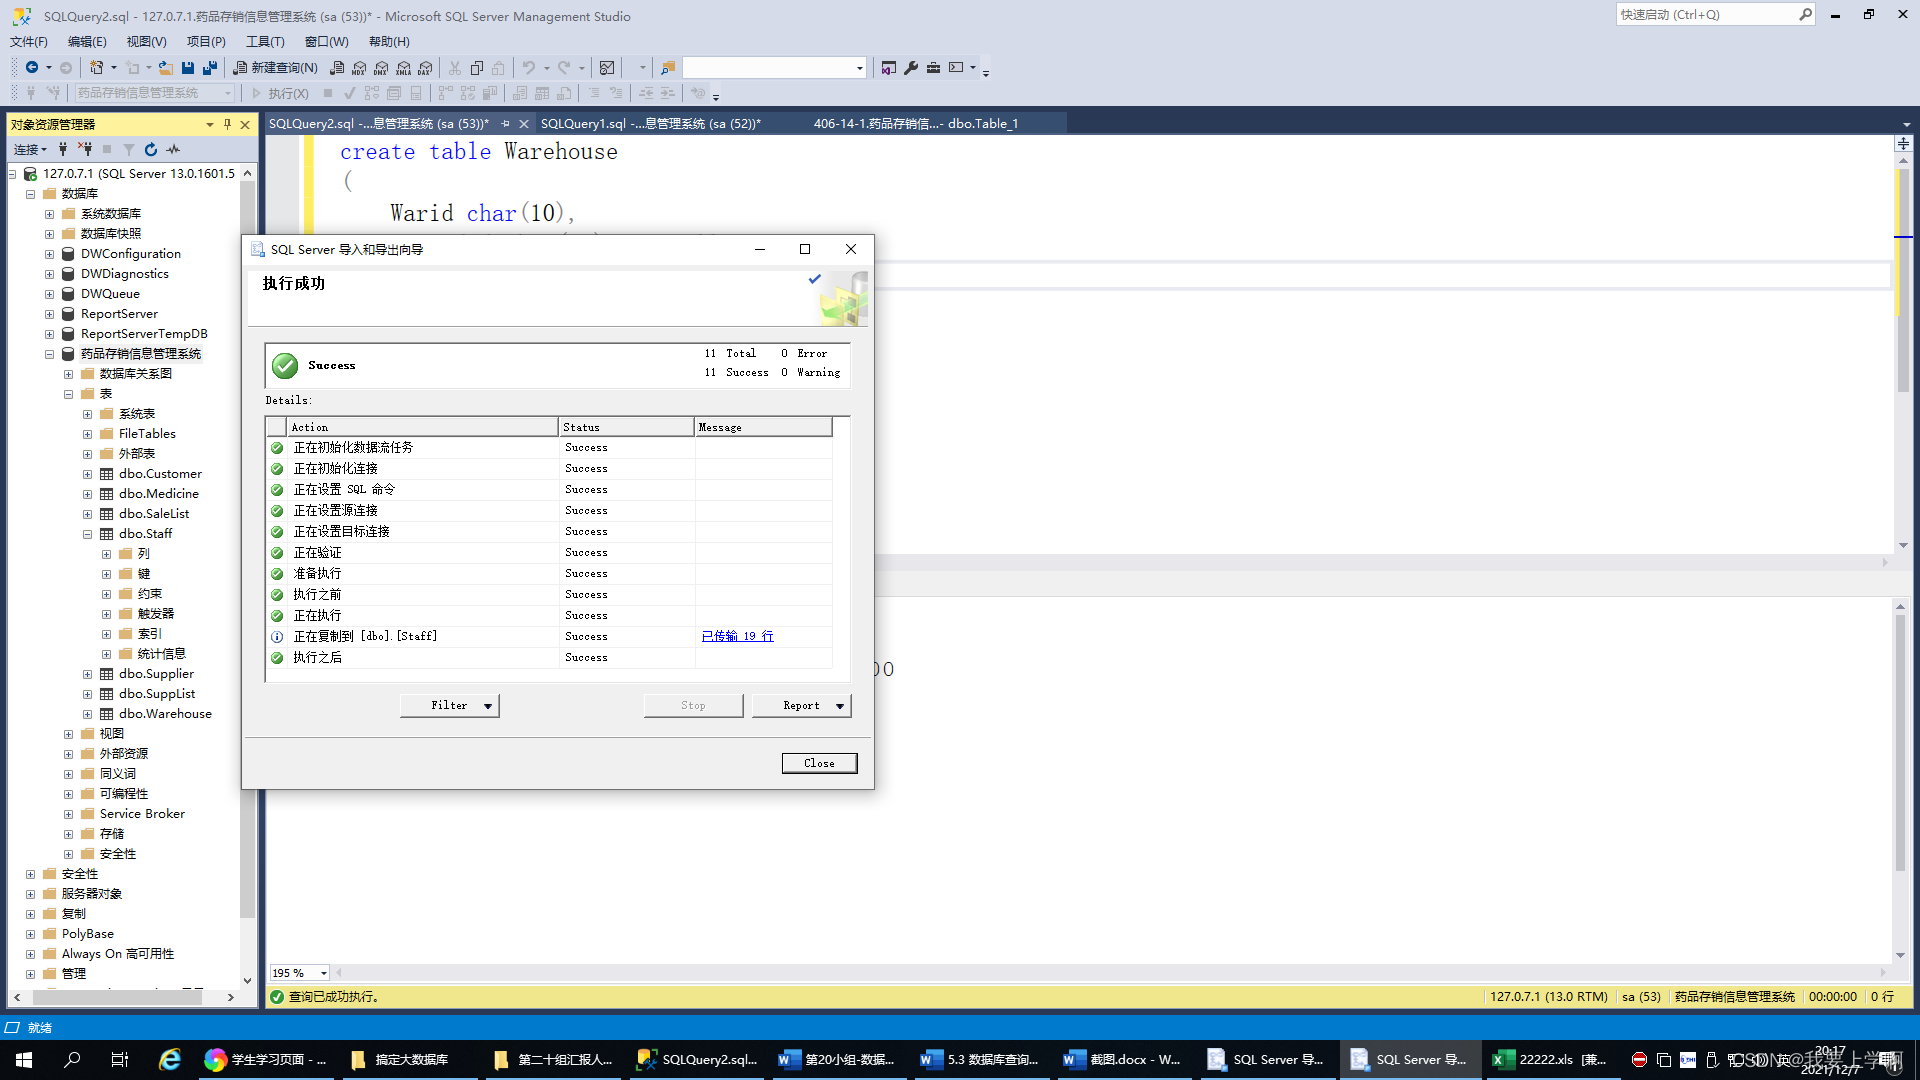The width and height of the screenshot is (1920, 1080).
Task: Click the Action column header
Action: [x=422, y=427]
